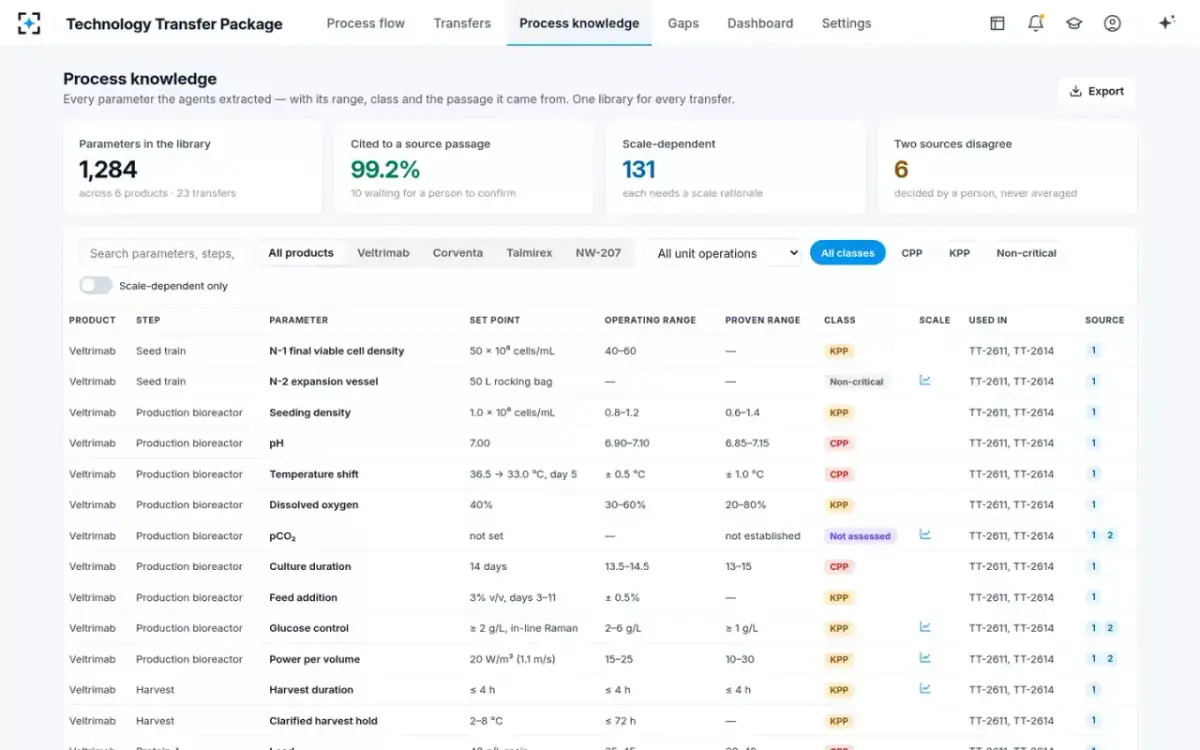The height and width of the screenshot is (750, 1200).
Task: Filter products by Talmirex
Action: pyautogui.click(x=529, y=253)
